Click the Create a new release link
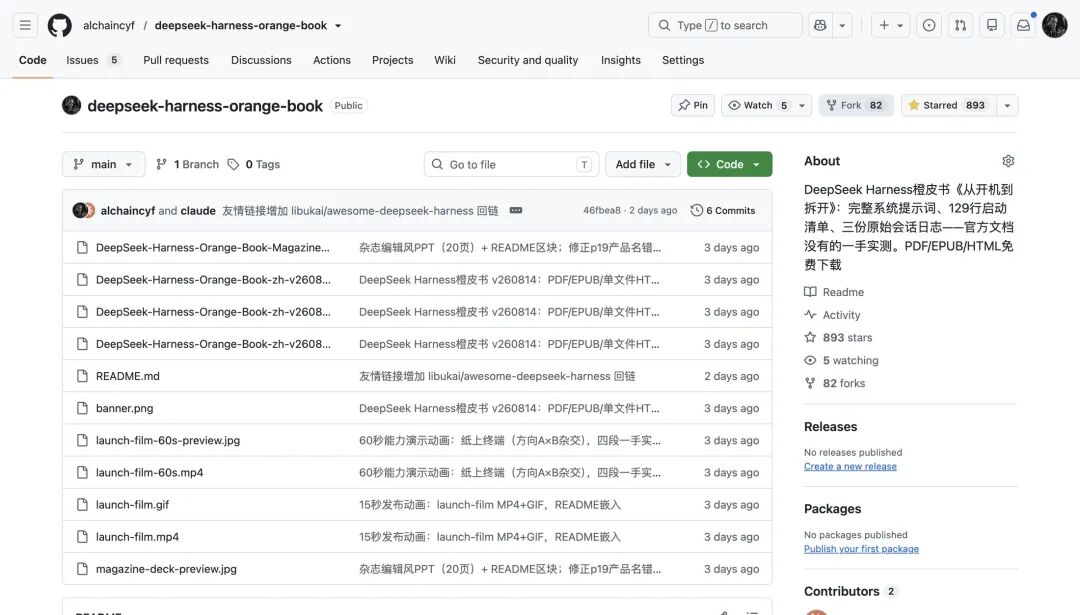The width and height of the screenshot is (1080, 615). pos(850,466)
